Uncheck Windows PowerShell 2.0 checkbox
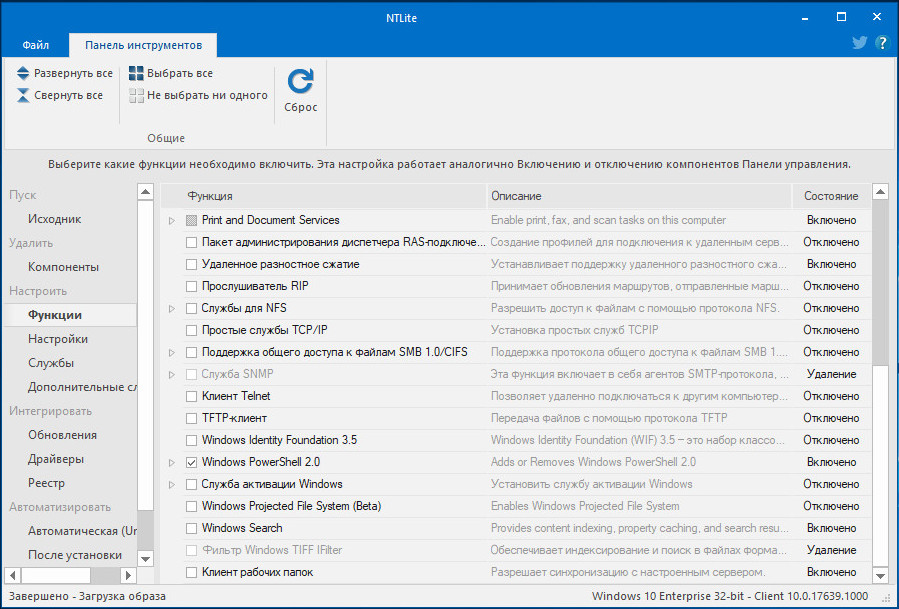The height and width of the screenshot is (609, 899). click(191, 462)
